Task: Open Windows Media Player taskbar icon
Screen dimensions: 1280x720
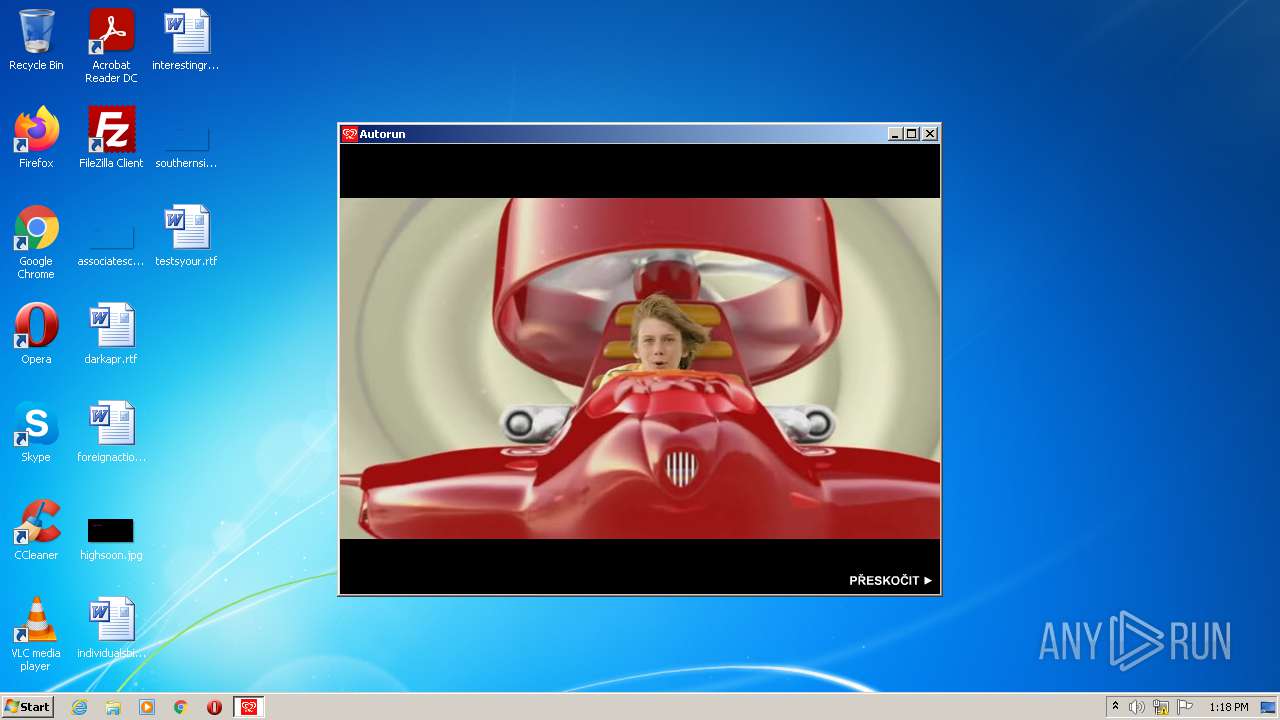Action: click(x=147, y=707)
